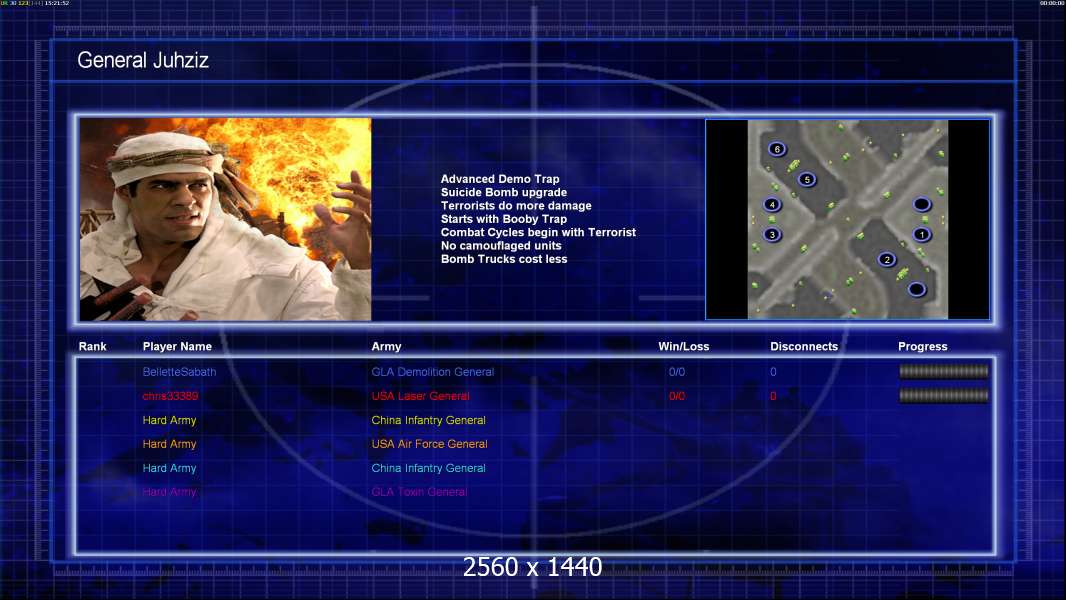Click the 15:21:52 clock readout
Screen dimensions: 1066x600
coord(57,3)
